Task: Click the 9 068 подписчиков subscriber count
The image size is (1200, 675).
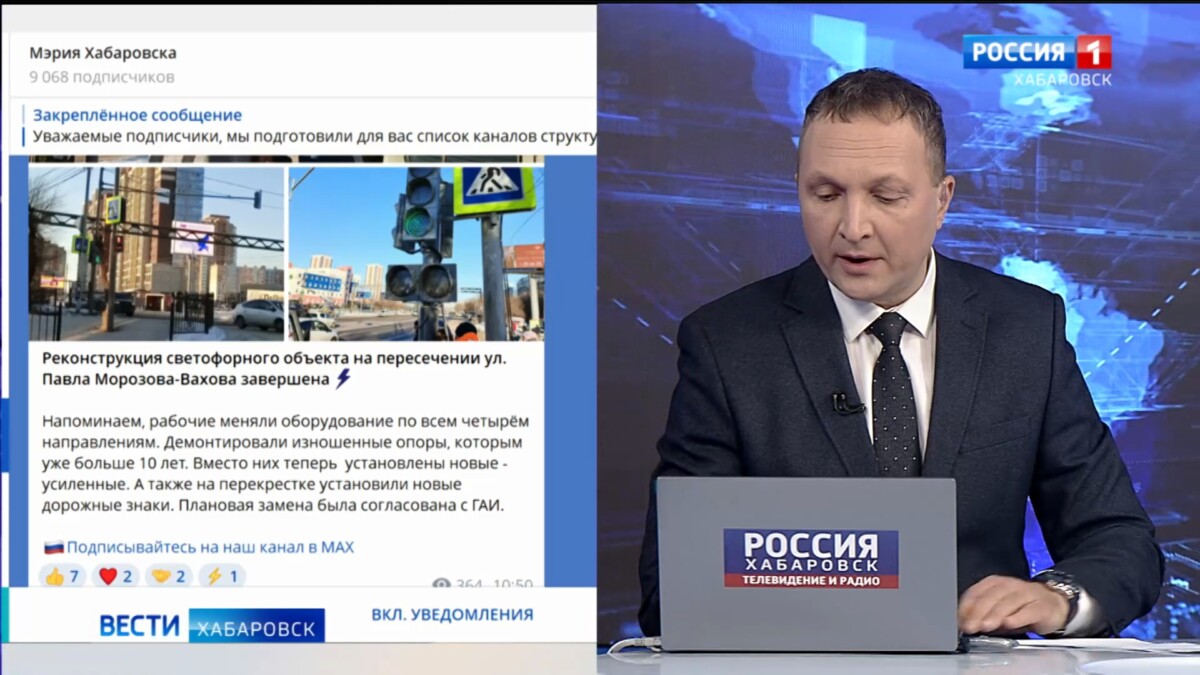Action: 101,77
